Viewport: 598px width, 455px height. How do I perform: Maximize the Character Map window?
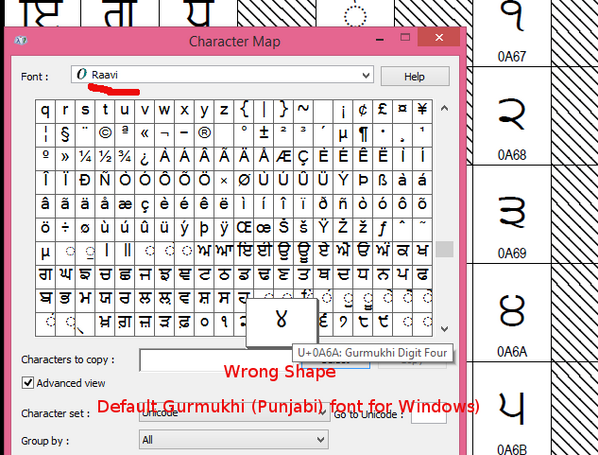pos(405,37)
